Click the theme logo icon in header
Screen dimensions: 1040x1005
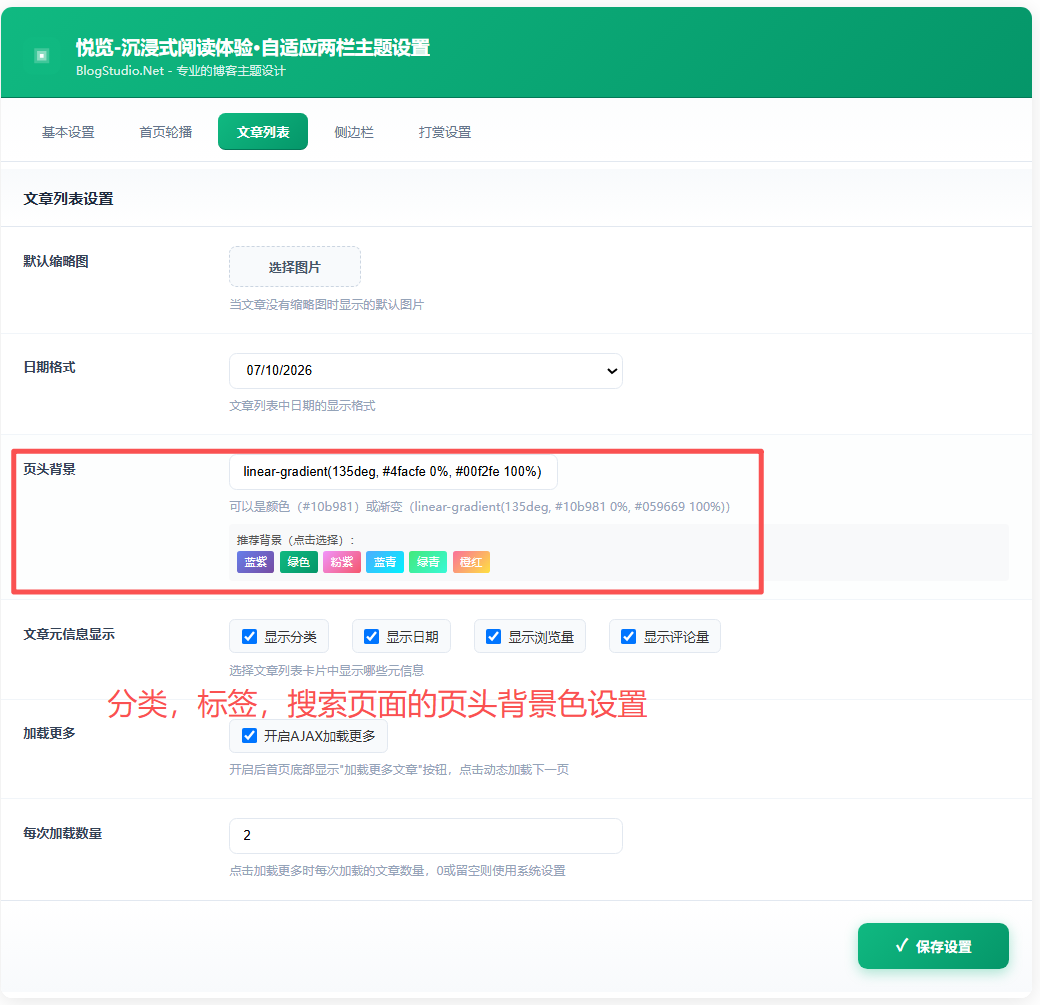coord(41,56)
